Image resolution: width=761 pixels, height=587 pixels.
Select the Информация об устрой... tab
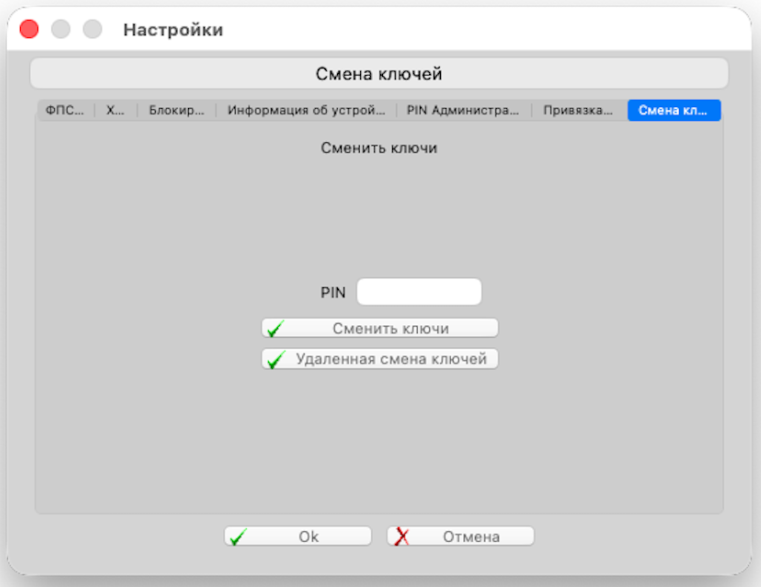coord(306,110)
